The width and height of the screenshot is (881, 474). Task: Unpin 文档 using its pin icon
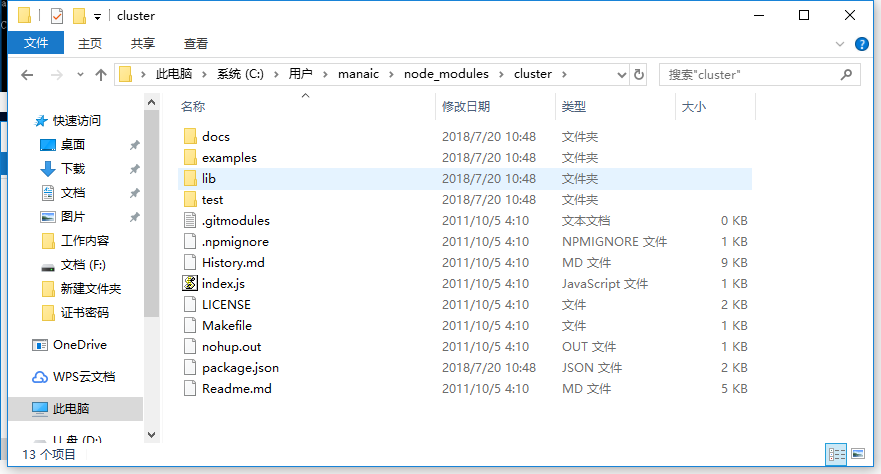point(134,193)
